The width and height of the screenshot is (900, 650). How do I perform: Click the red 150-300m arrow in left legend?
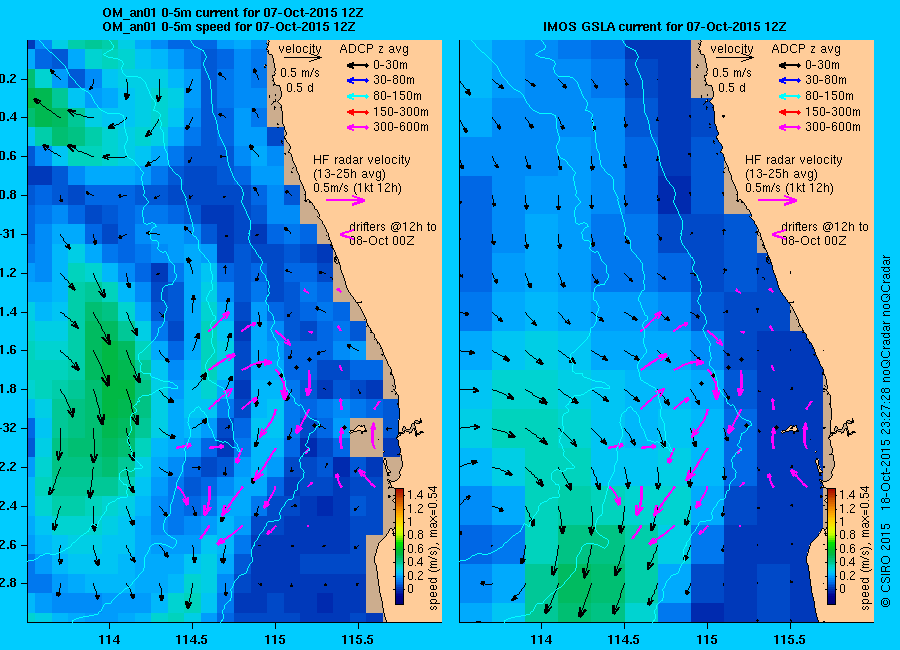click(358, 112)
